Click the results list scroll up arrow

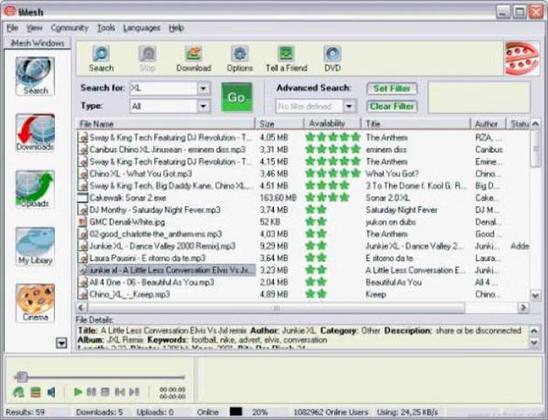coord(535,124)
